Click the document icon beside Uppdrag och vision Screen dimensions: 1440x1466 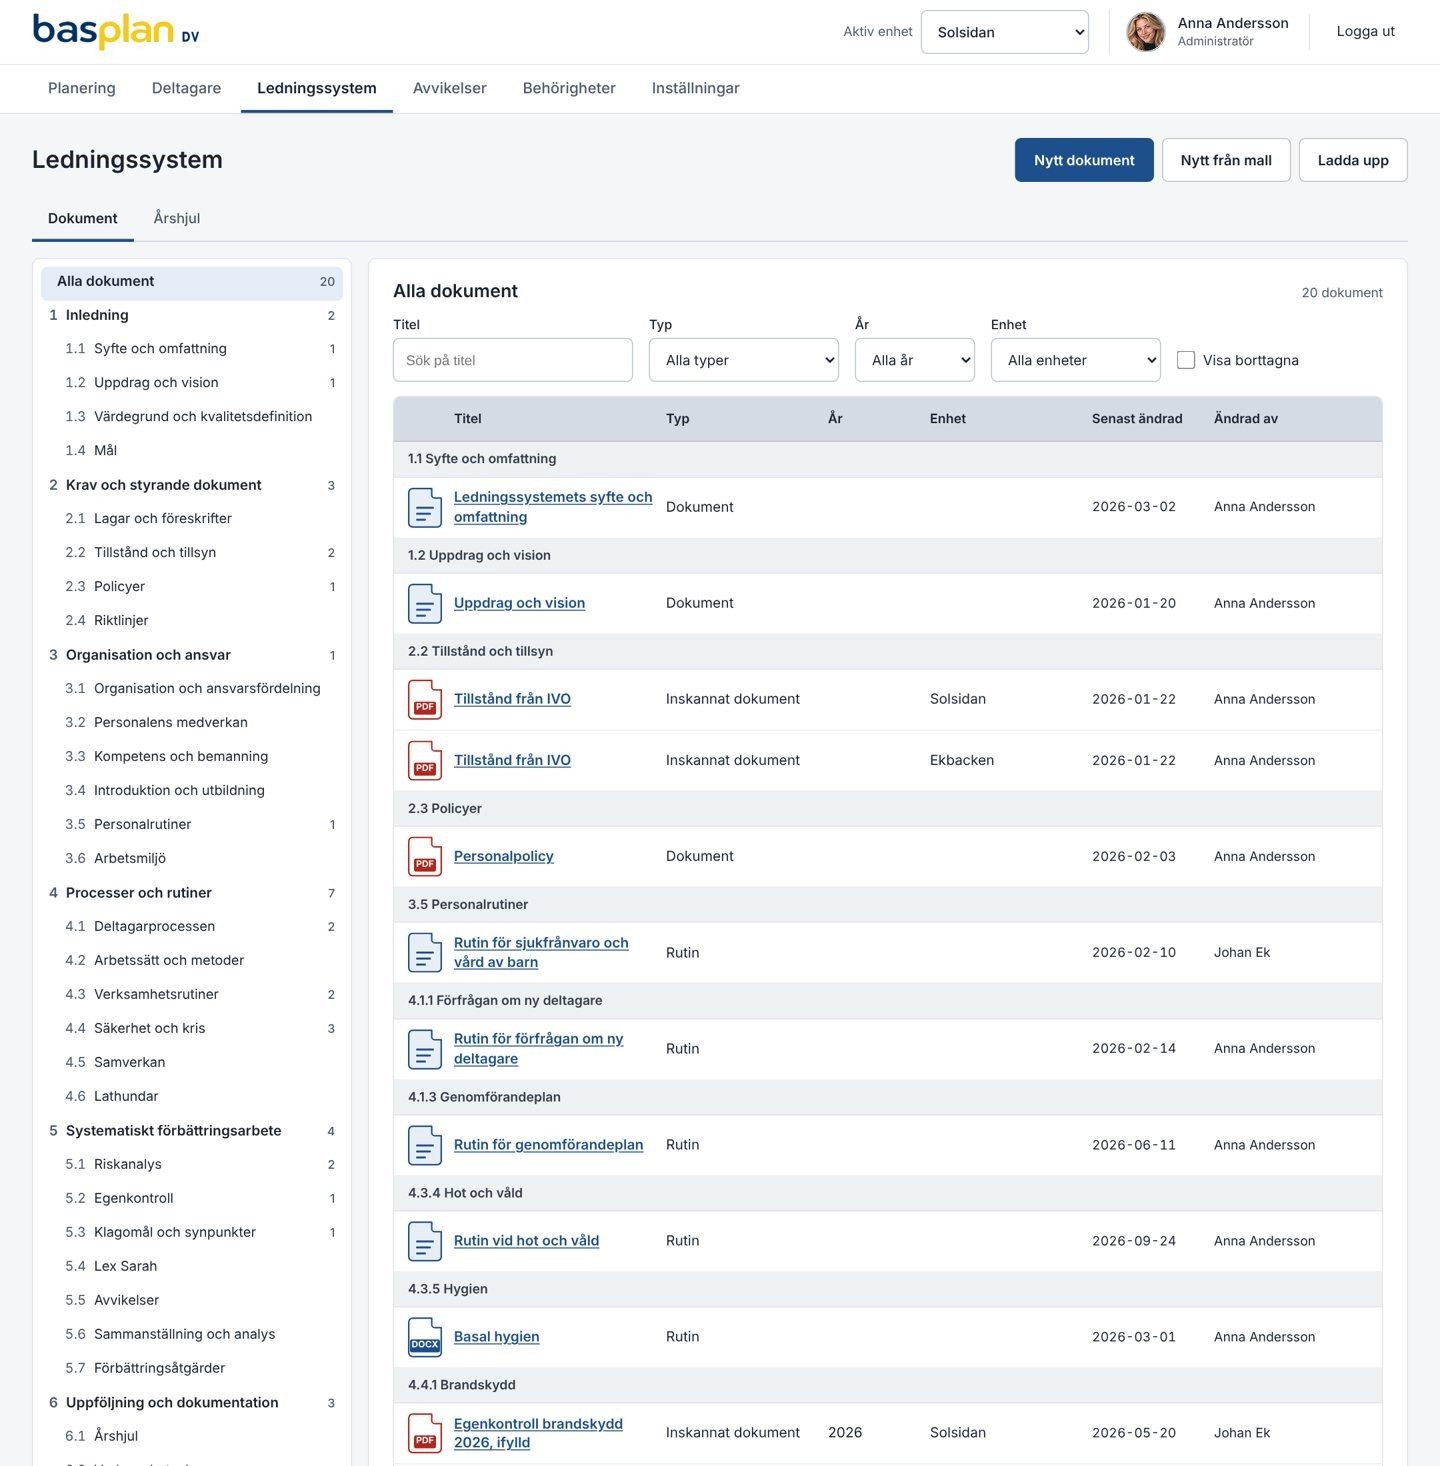click(425, 603)
